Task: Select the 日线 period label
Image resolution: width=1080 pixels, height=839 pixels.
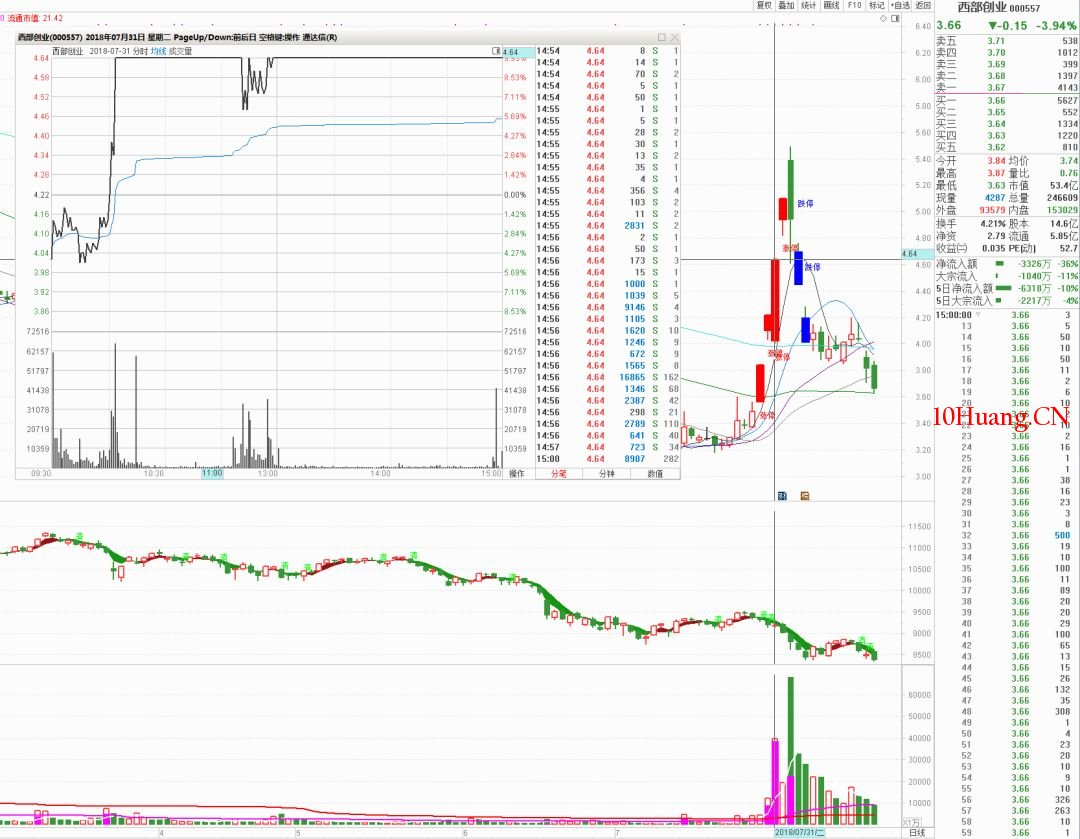Action: [x=917, y=833]
